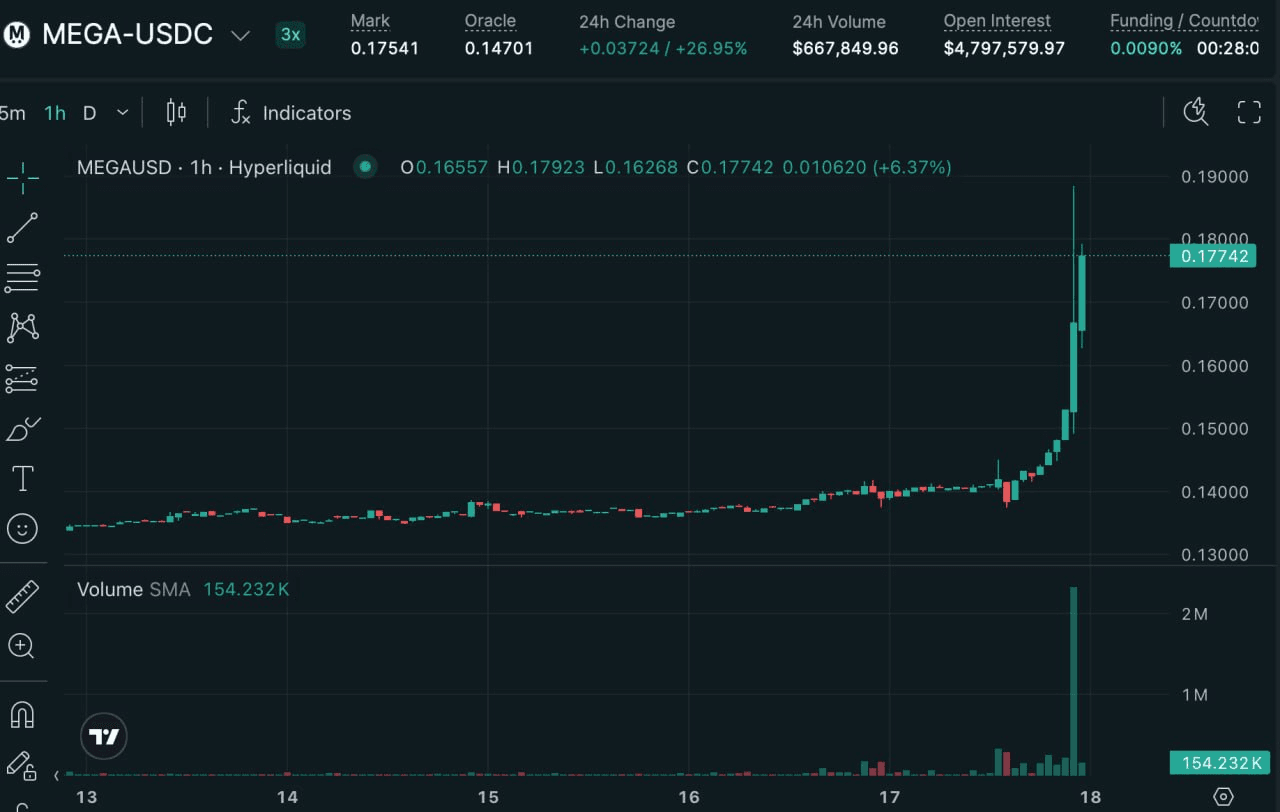Click the 0.0090% funding rate value
The image size is (1280, 812).
(1146, 48)
